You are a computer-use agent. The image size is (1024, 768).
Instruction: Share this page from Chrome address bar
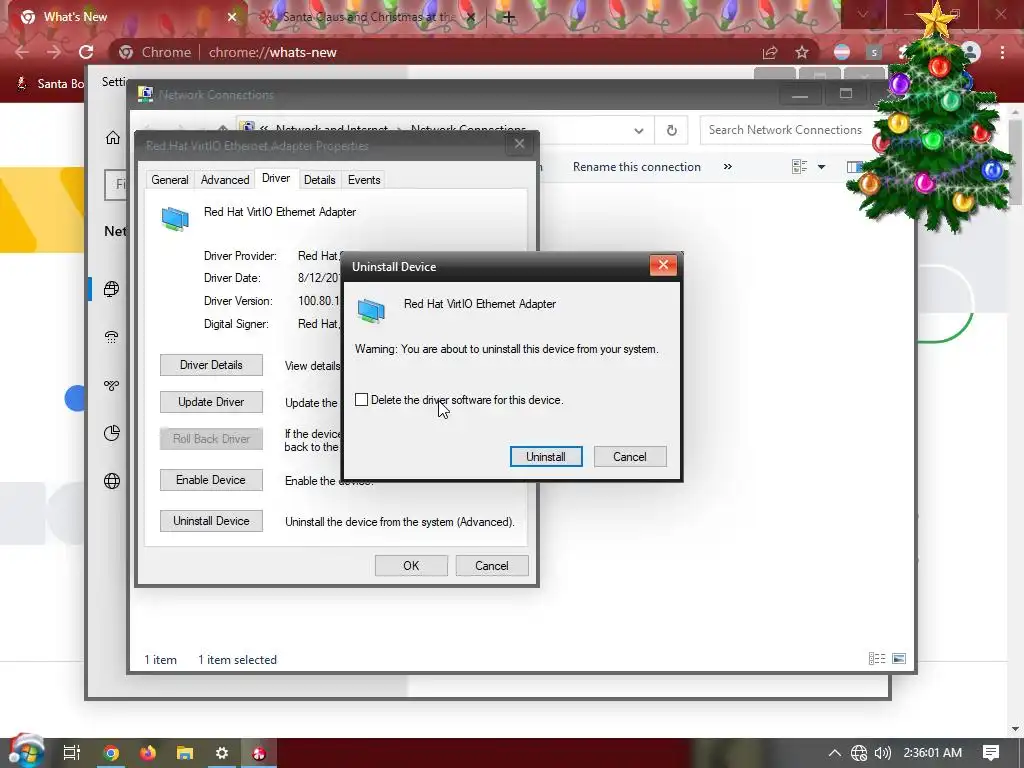tap(770, 52)
